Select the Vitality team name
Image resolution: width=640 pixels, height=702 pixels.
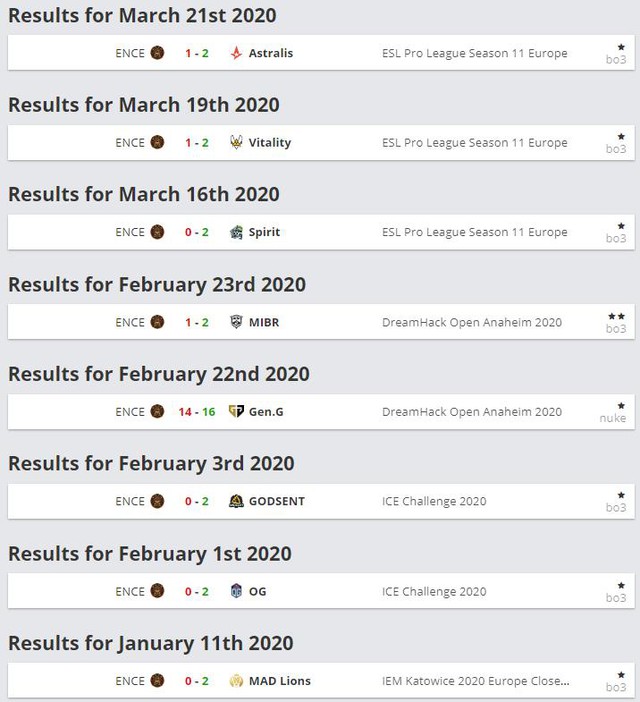270,142
